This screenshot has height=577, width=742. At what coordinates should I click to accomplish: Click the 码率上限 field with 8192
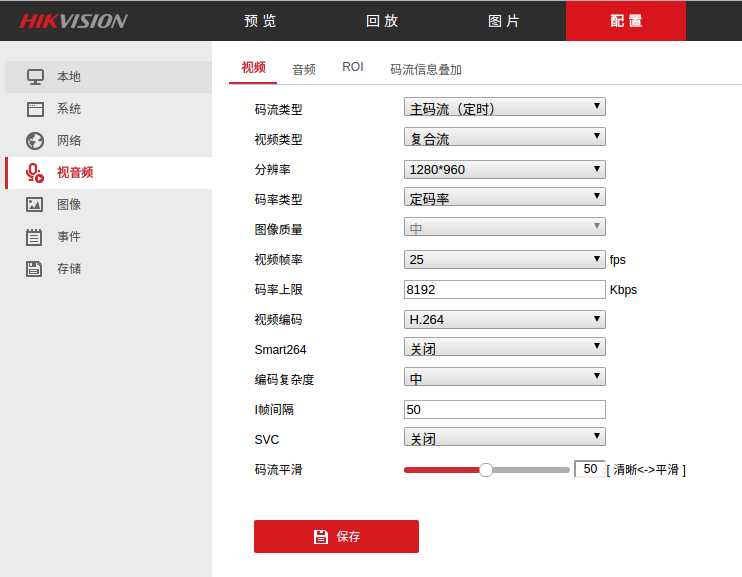pos(505,290)
